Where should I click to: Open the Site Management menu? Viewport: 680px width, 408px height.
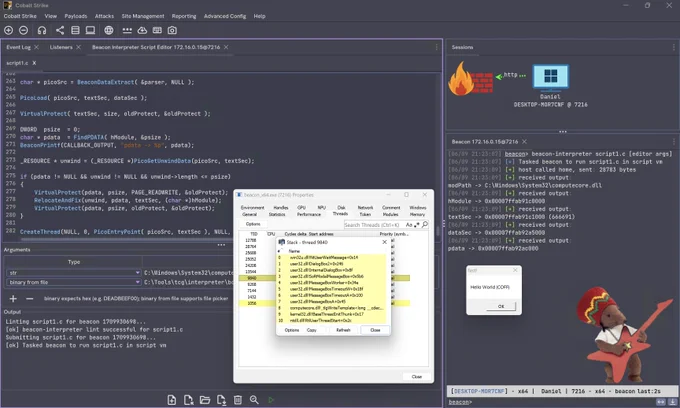(143, 16)
